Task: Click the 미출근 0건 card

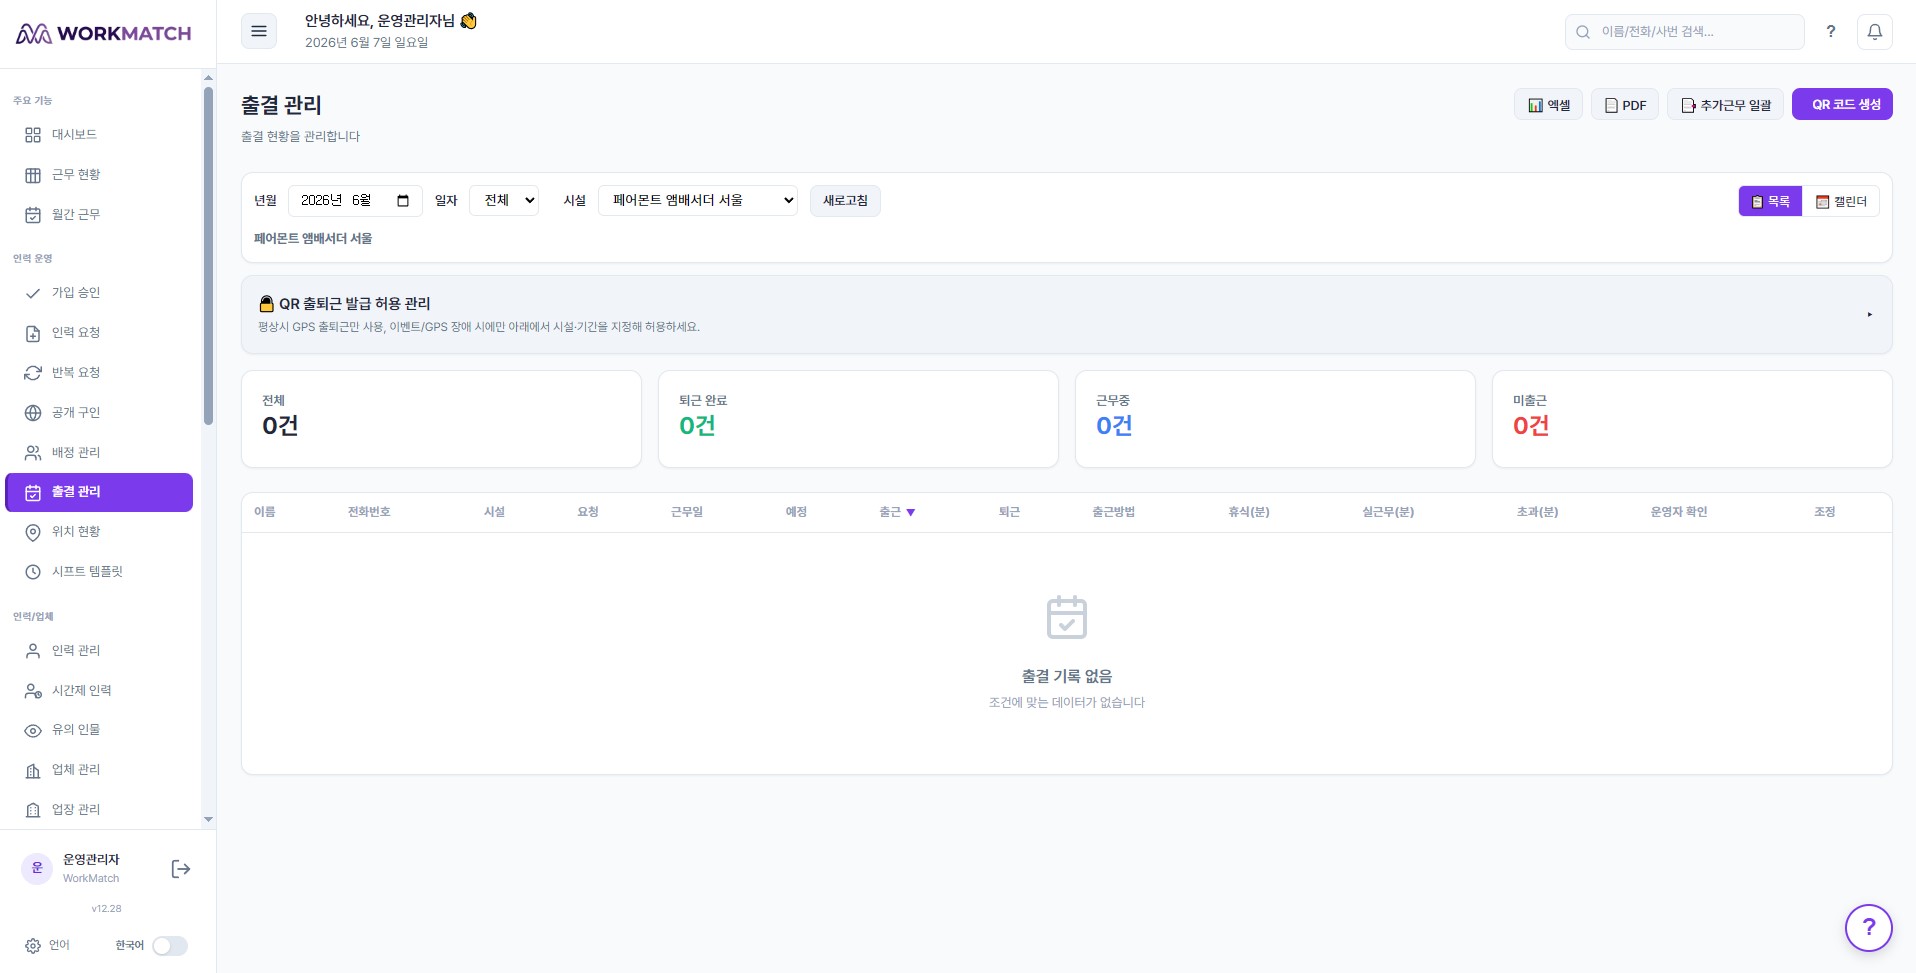Action: [x=1692, y=419]
